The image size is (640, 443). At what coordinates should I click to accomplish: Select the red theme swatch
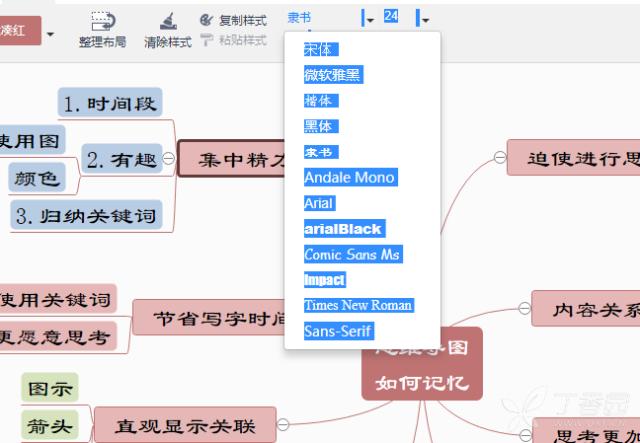point(20,30)
